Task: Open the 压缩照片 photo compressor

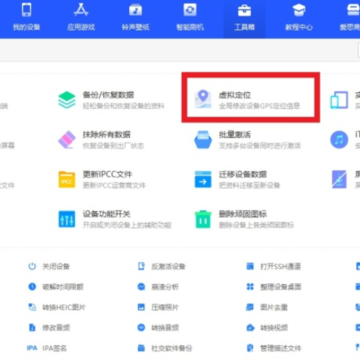Action: point(158,307)
